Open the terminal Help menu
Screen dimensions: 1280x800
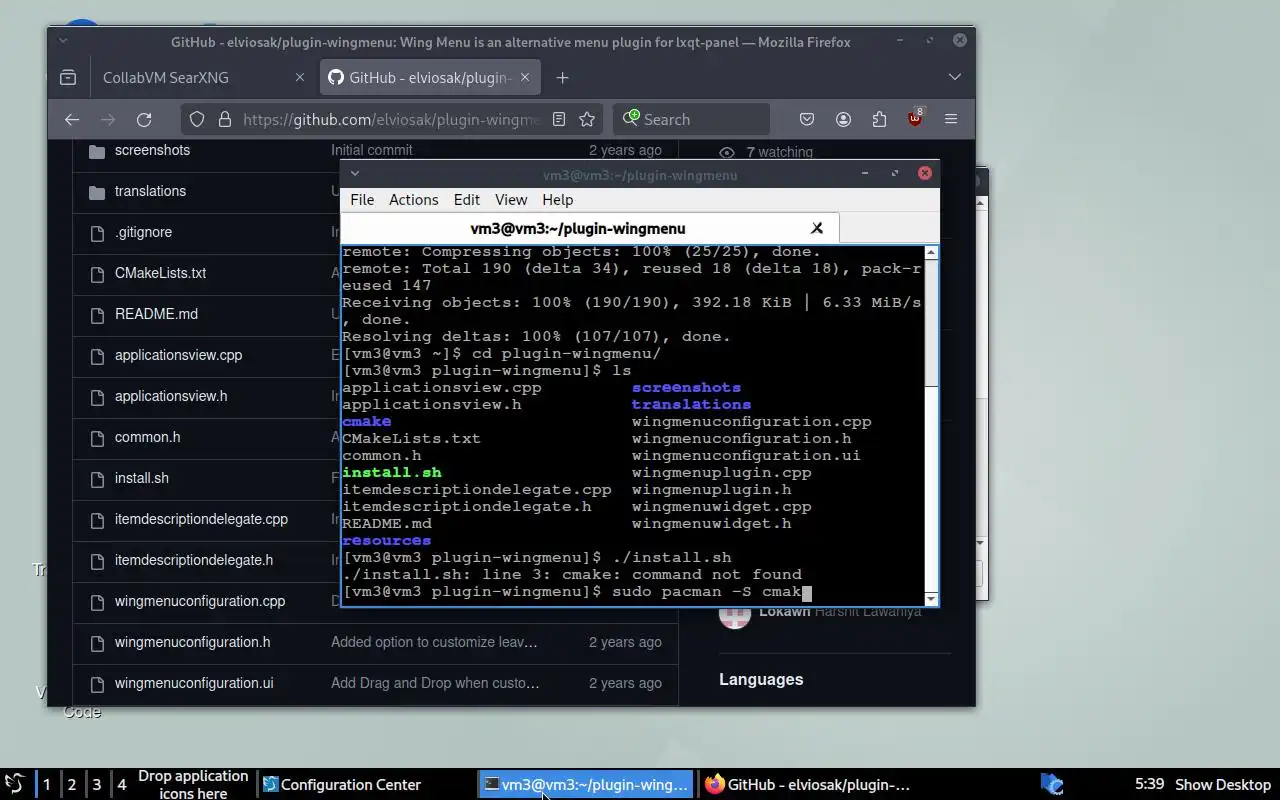(557, 200)
